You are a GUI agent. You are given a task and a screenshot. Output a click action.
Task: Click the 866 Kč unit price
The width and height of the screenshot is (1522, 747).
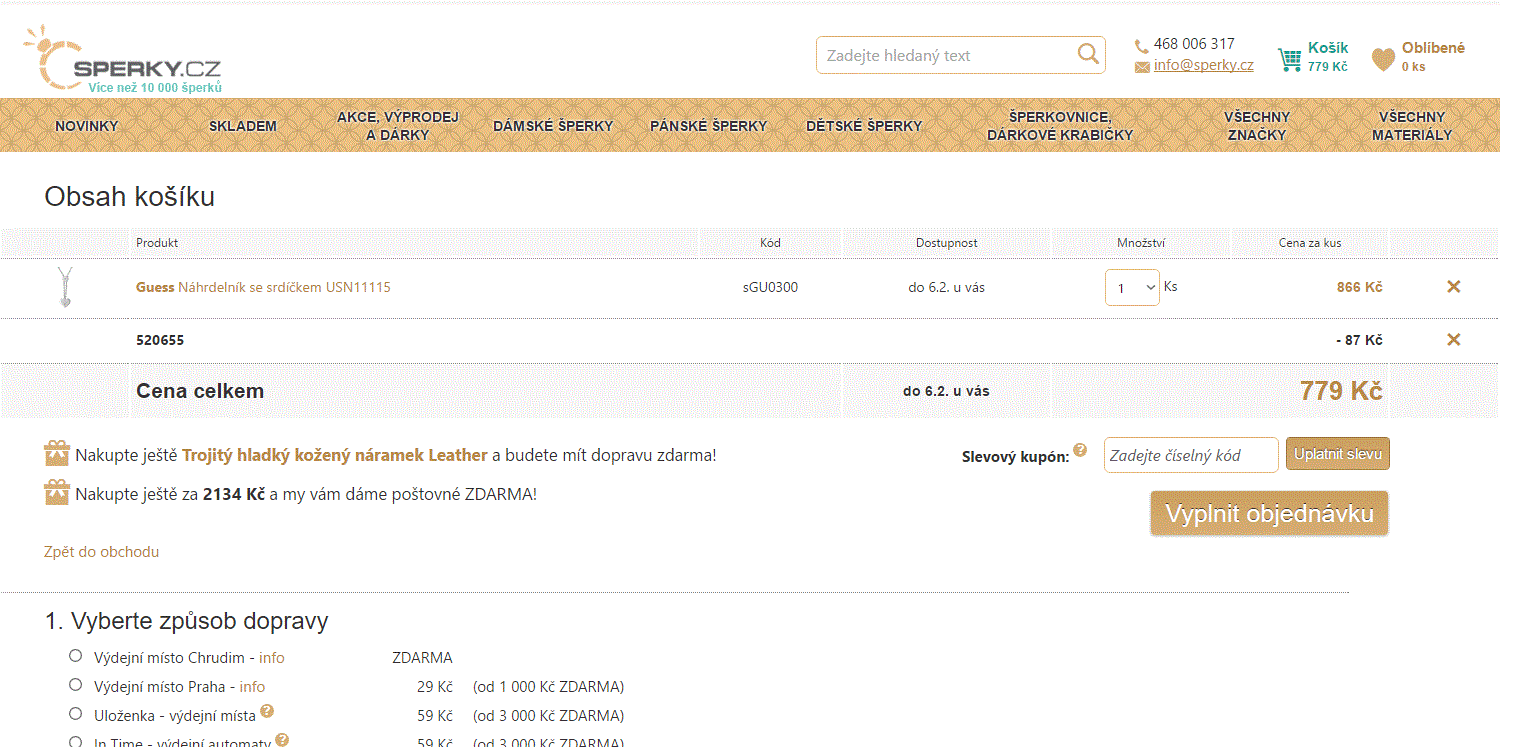[1360, 287]
